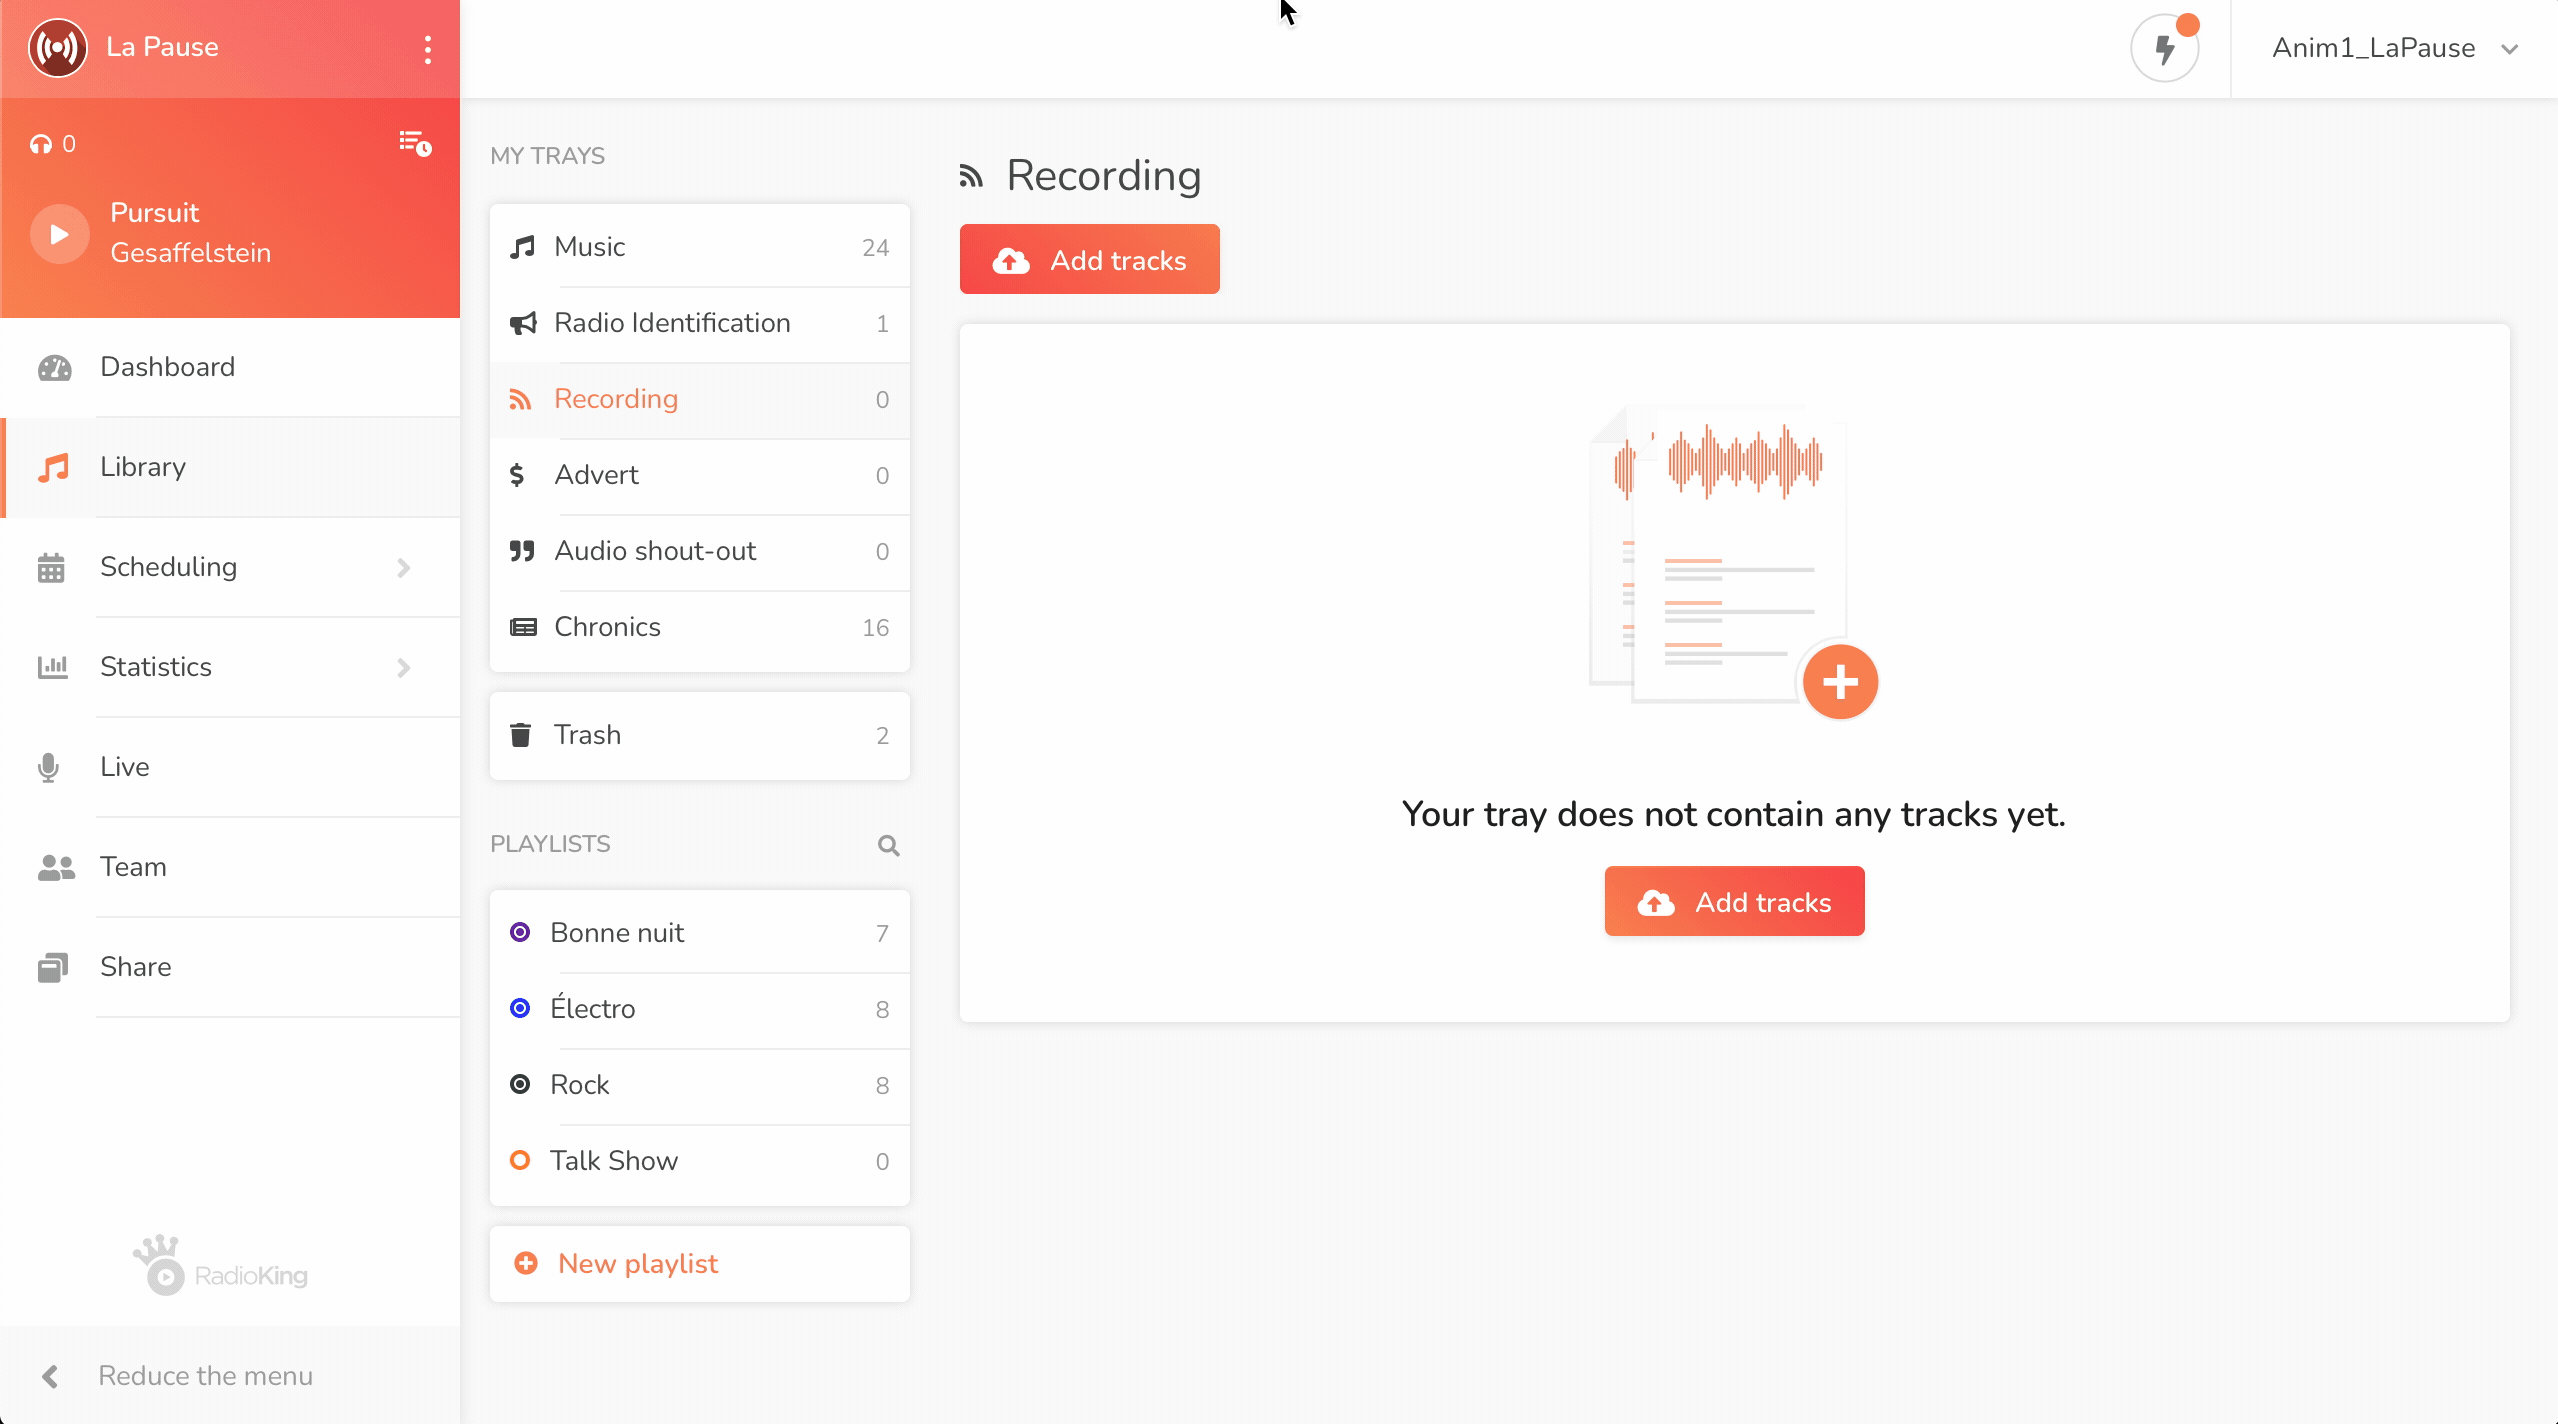
Task: Click the quote icon for Audio shout-out
Action: [522, 551]
